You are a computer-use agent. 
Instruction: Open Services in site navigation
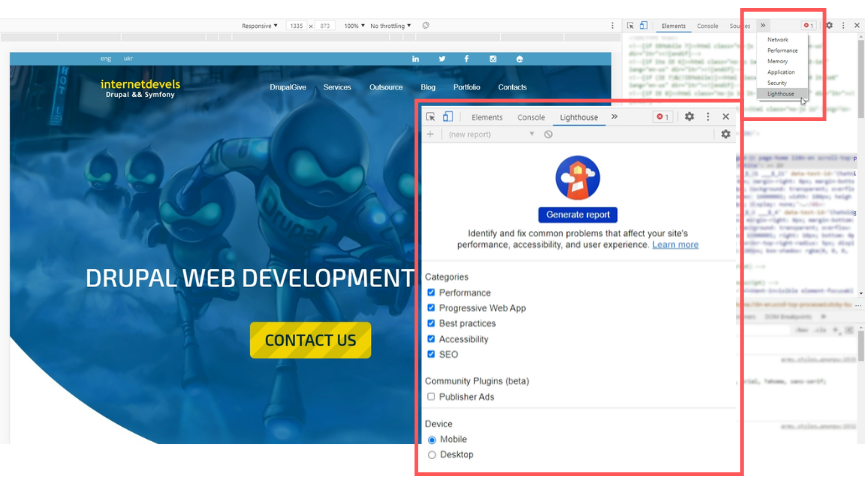(x=337, y=87)
